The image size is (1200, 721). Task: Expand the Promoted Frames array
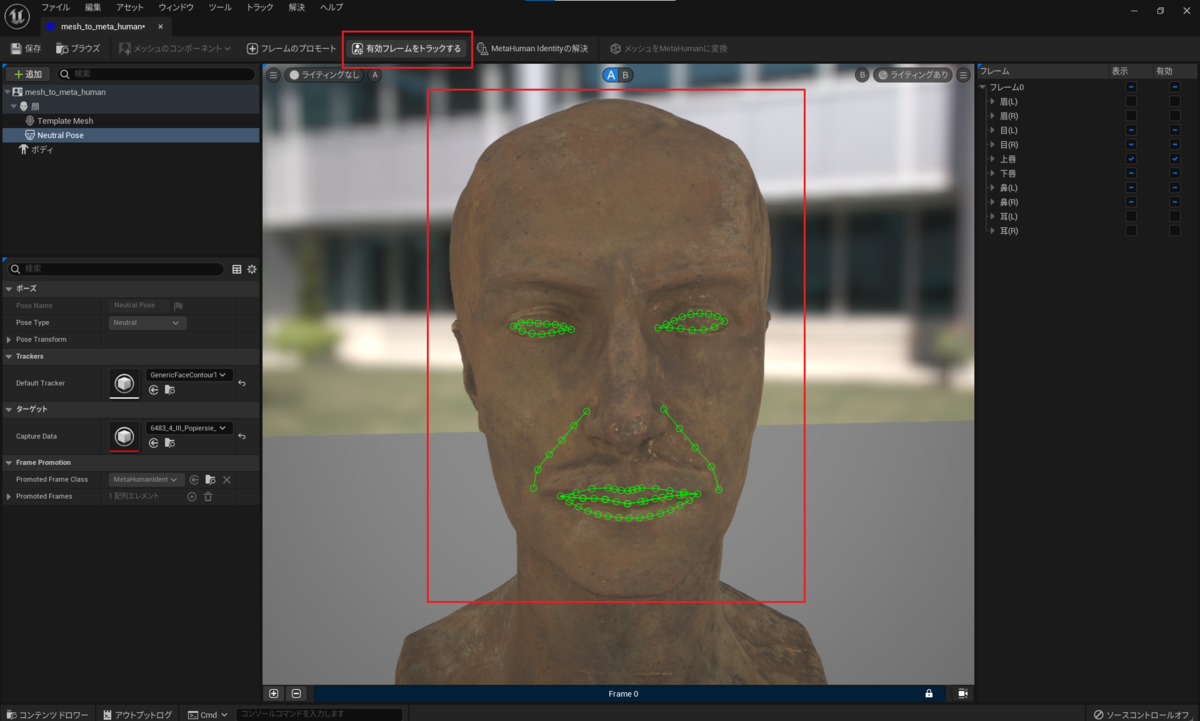[x=10, y=497]
